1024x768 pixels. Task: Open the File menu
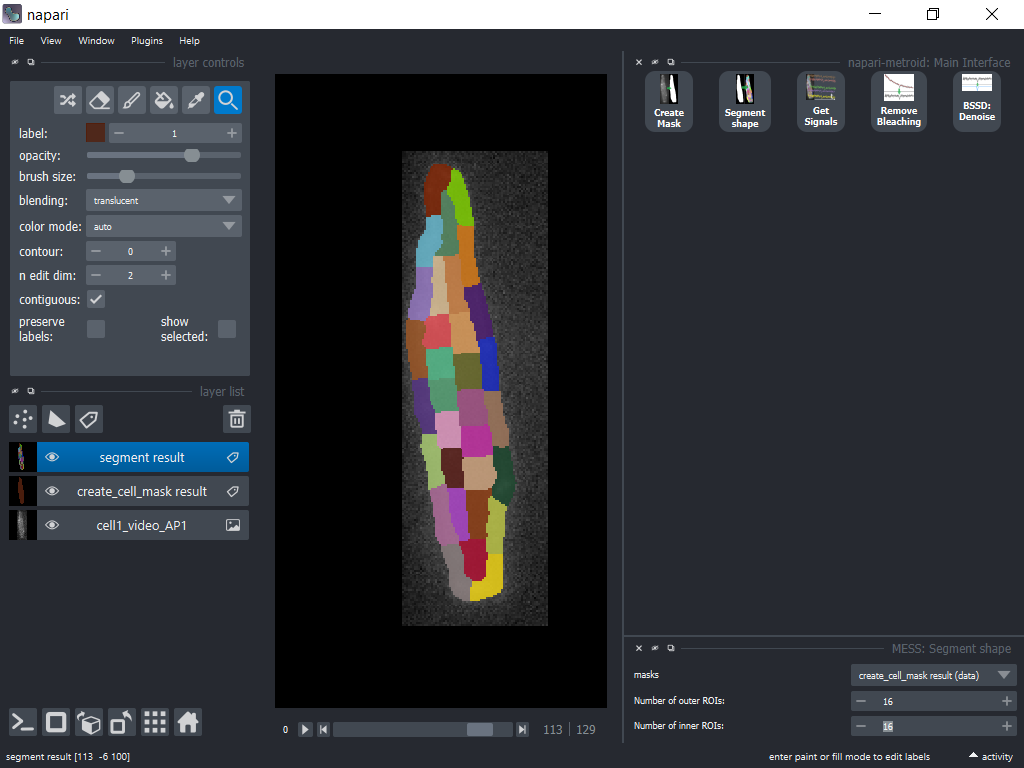pyautogui.click(x=16, y=40)
